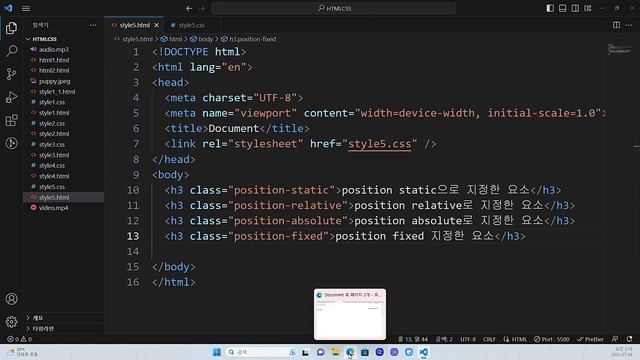
Task: Click the body breadcrumb item
Action: 202,39
